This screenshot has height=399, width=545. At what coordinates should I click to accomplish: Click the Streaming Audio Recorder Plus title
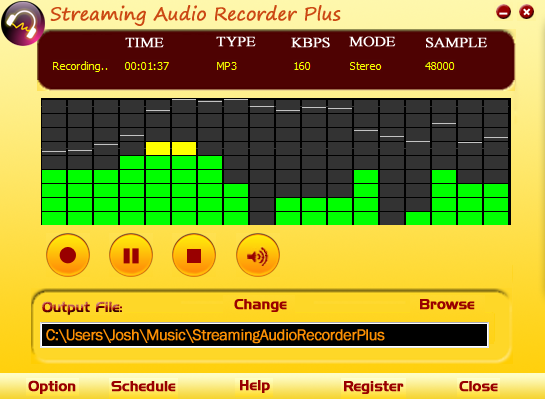click(195, 15)
